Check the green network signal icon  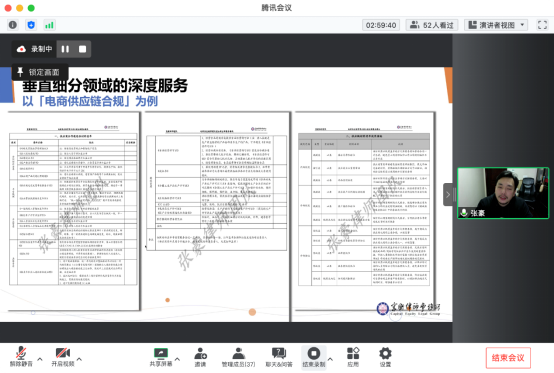click(49, 25)
